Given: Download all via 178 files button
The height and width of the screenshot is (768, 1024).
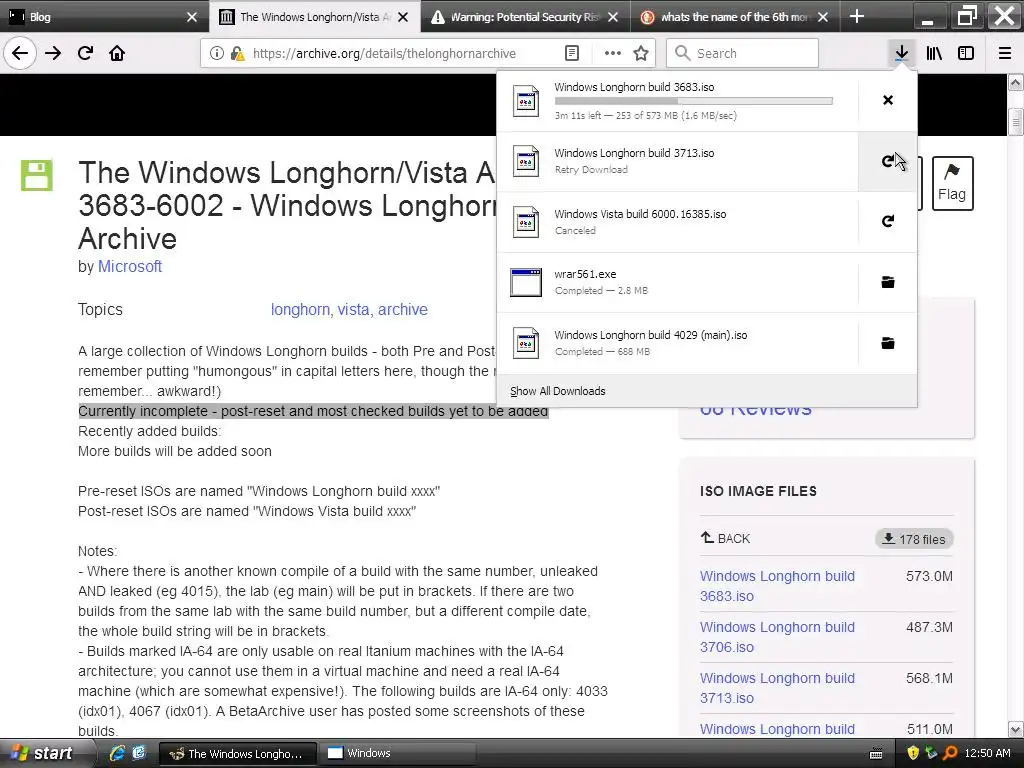Looking at the screenshot, I should point(914,539).
